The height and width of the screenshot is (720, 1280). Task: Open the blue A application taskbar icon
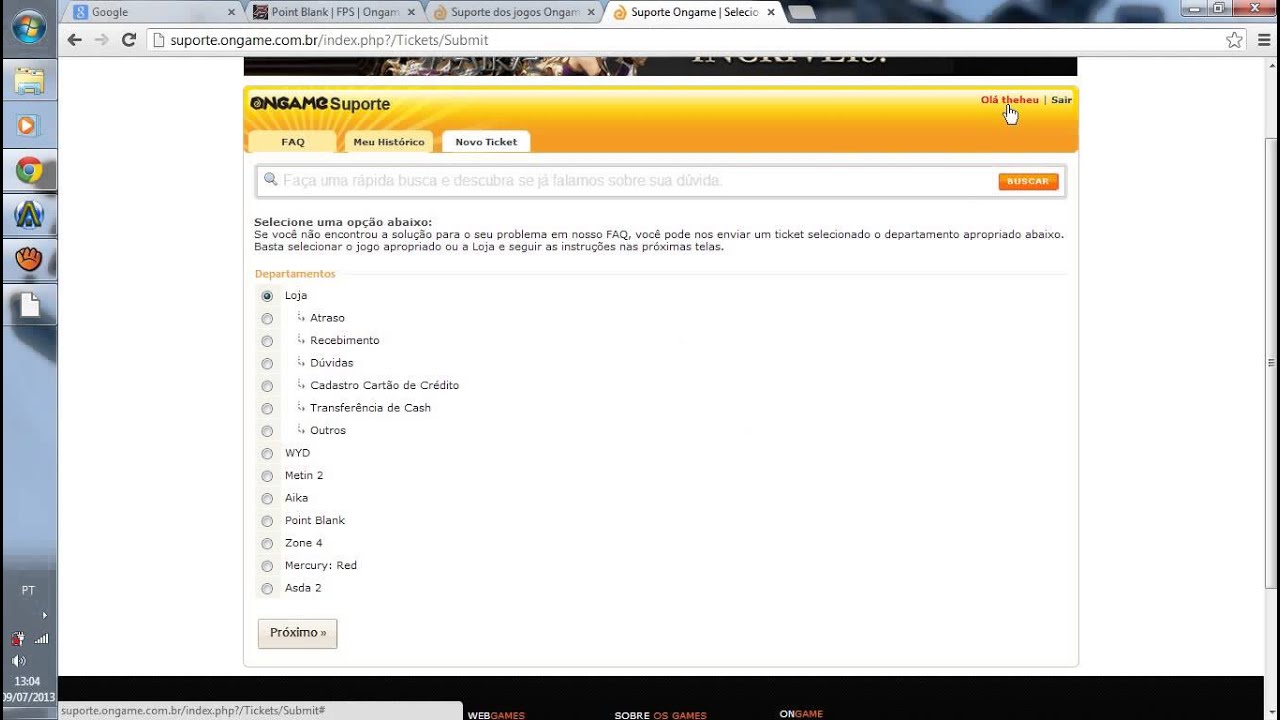(29, 215)
